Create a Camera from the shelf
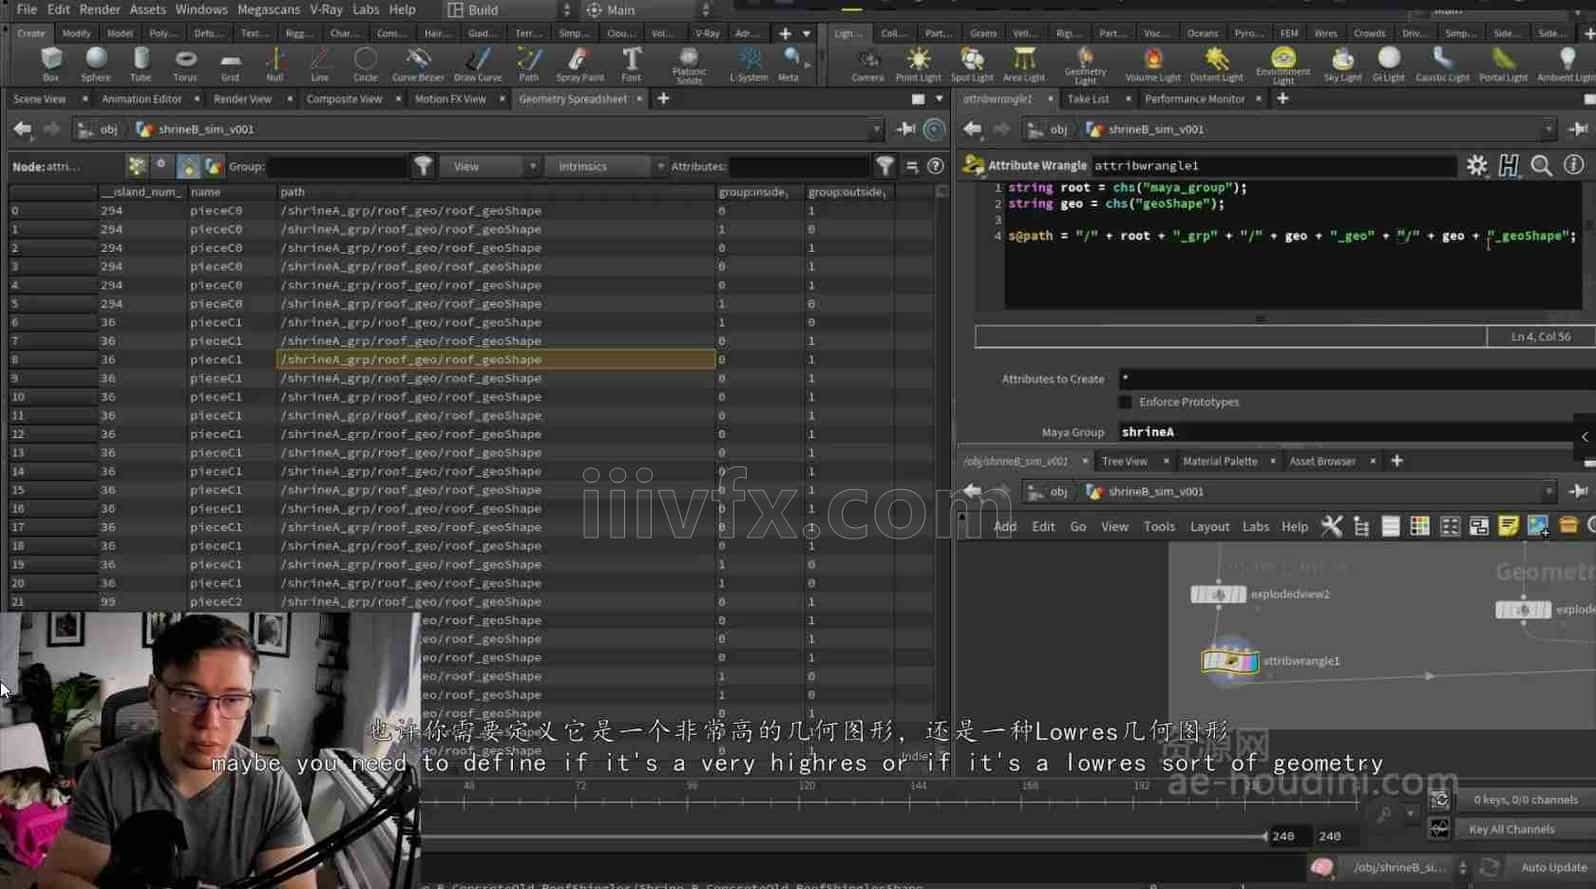Viewport: 1596px width, 889px height. [867, 64]
